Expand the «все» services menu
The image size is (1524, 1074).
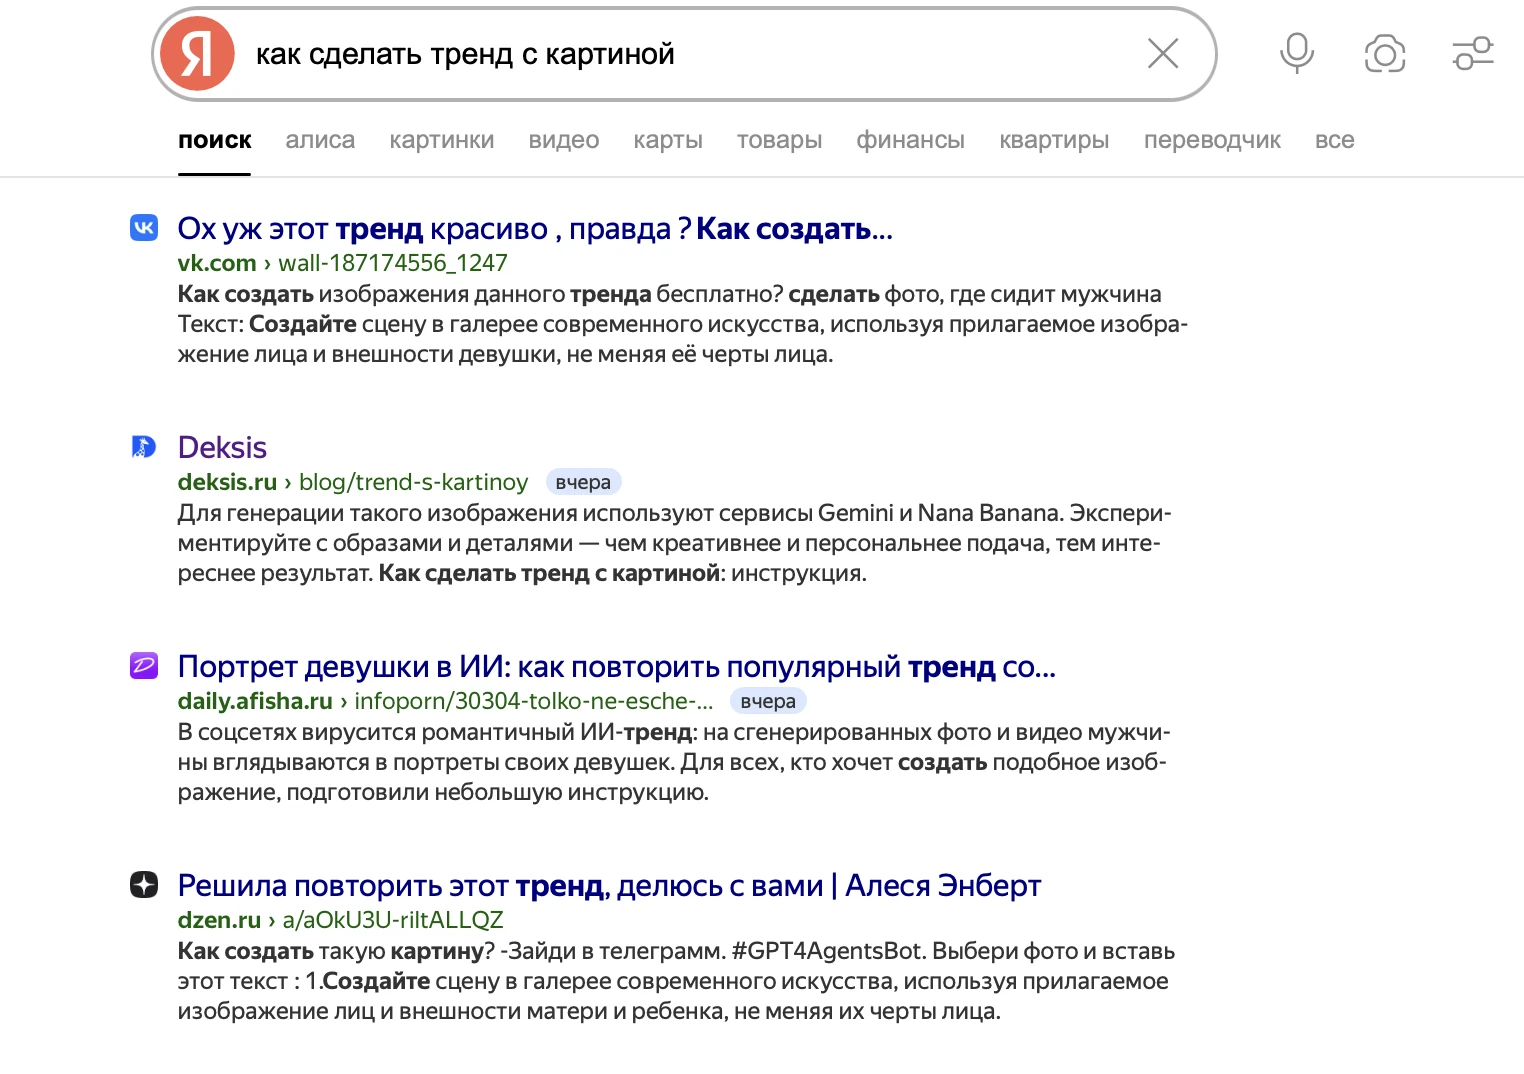1334,140
